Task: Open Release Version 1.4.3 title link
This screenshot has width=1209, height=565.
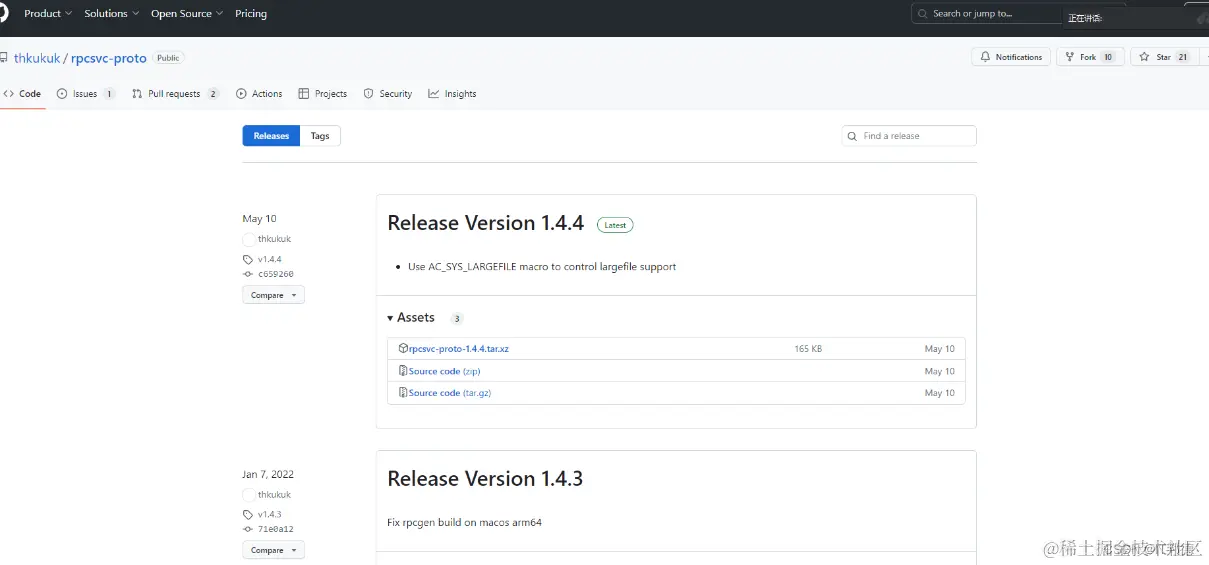Action: click(485, 479)
